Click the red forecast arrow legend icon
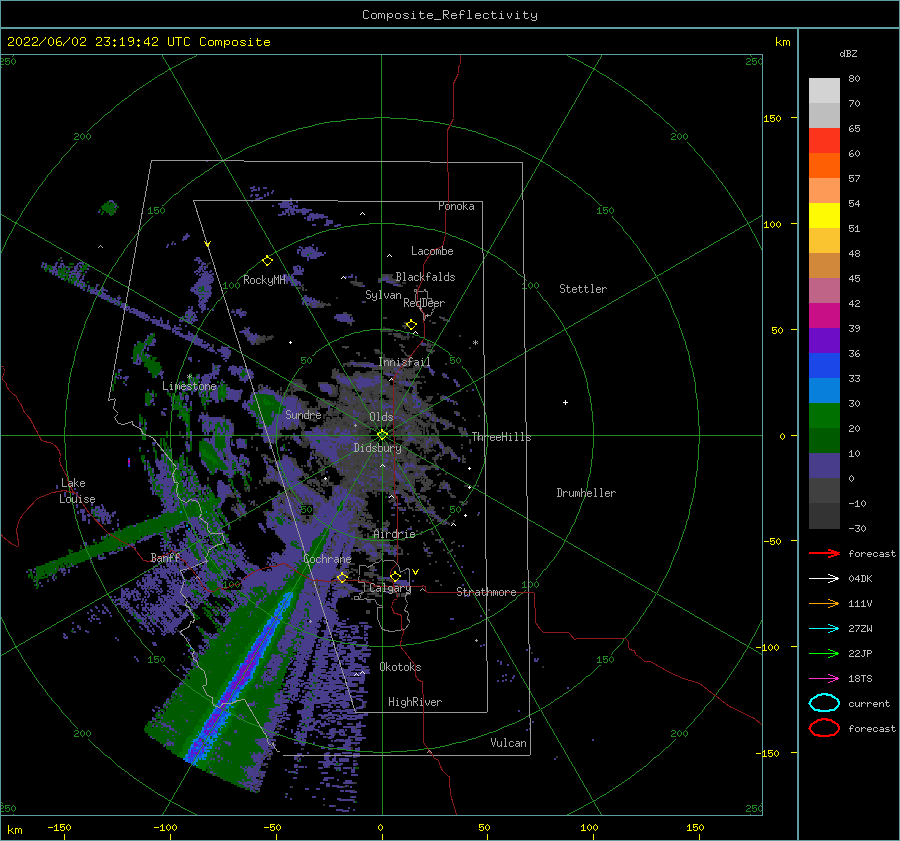900x841 pixels. tap(824, 553)
